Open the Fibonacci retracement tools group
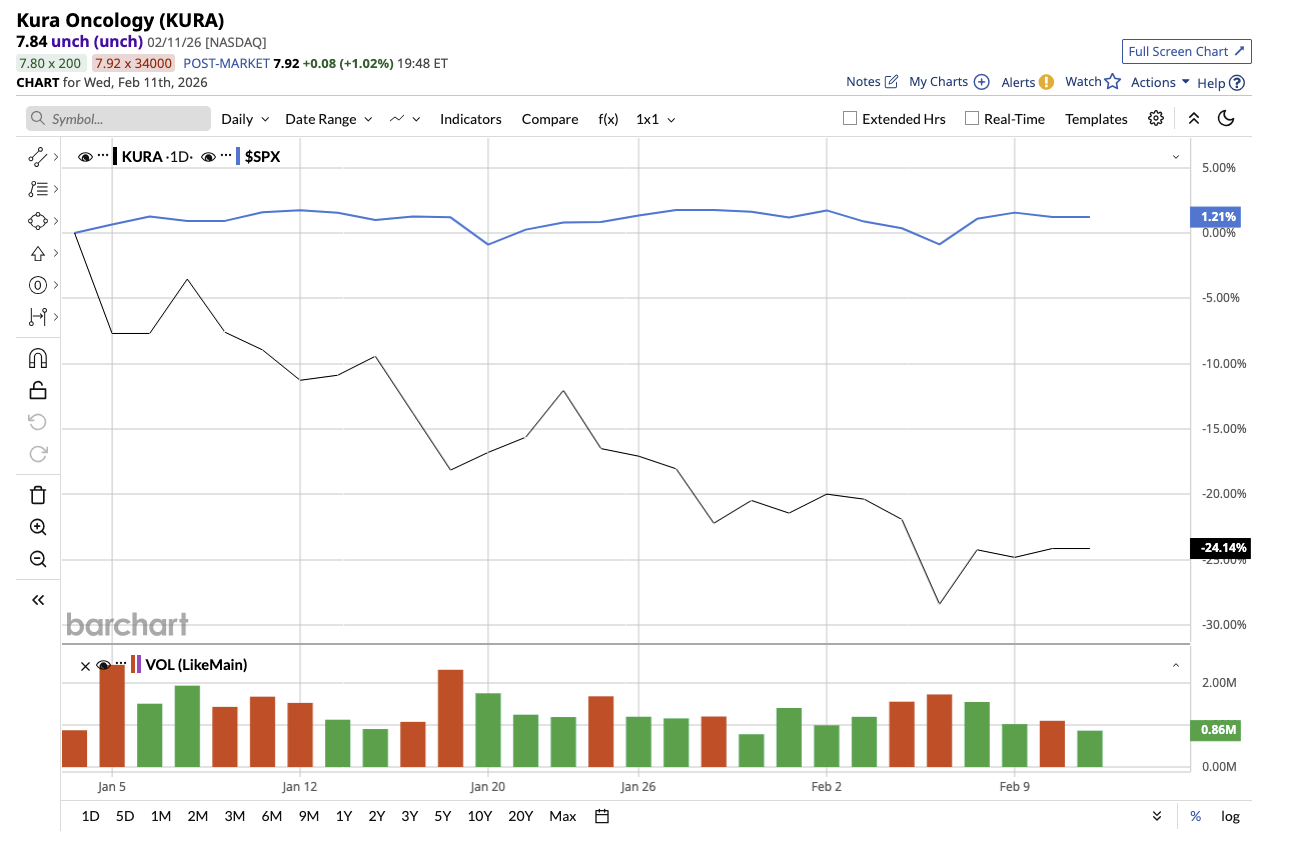The image size is (1304, 862). coord(38,188)
